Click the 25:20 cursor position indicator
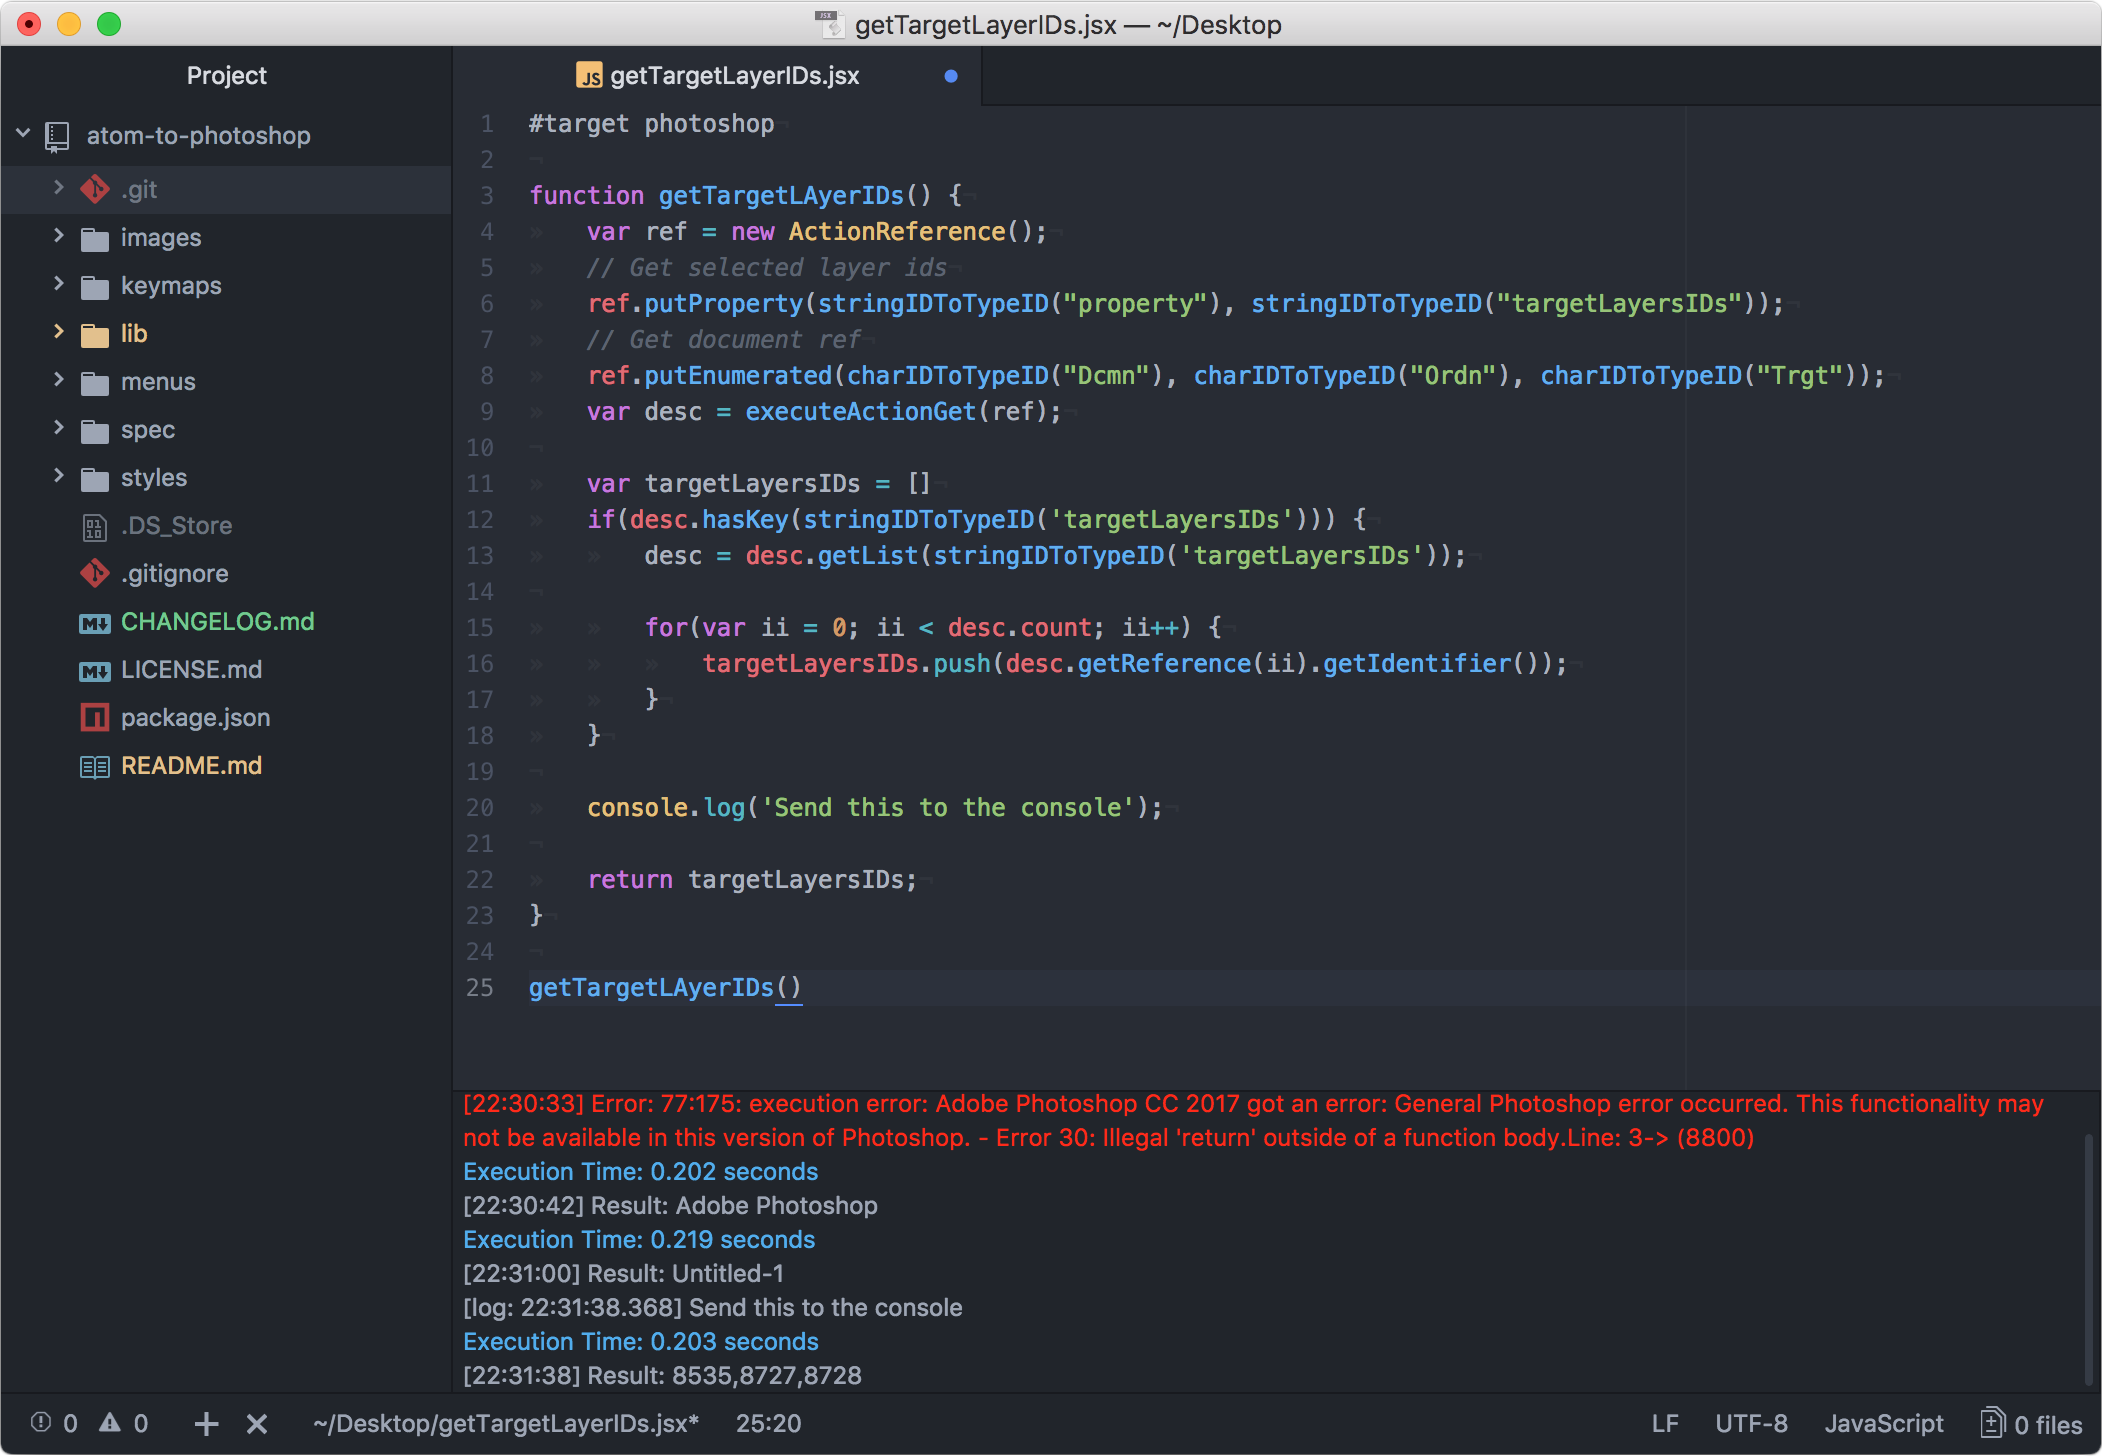2103x1456 pixels. point(768,1423)
